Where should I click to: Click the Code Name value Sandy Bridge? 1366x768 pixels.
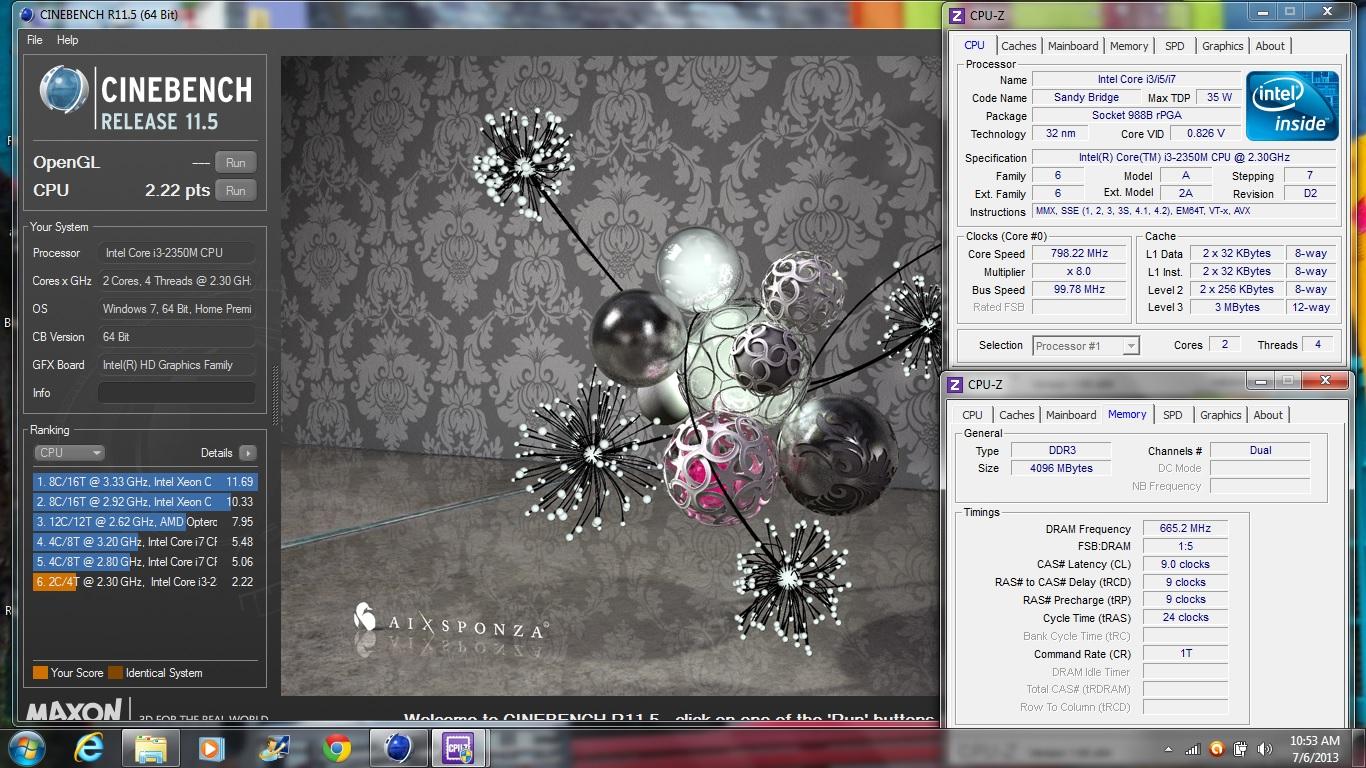click(1087, 98)
